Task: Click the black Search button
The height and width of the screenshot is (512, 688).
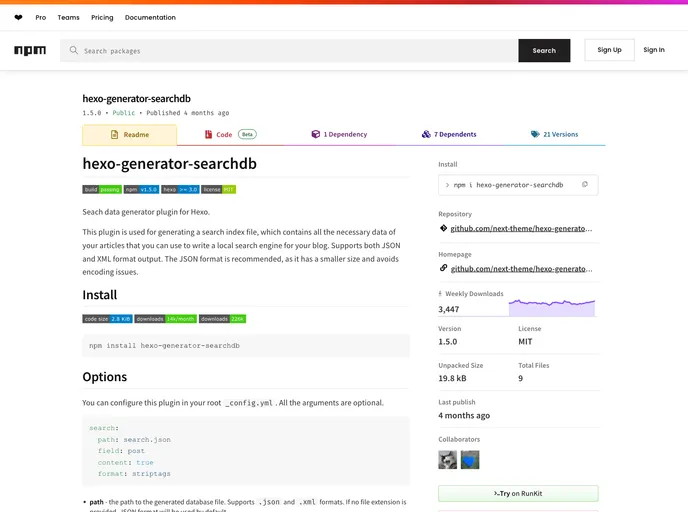Action: point(544,50)
